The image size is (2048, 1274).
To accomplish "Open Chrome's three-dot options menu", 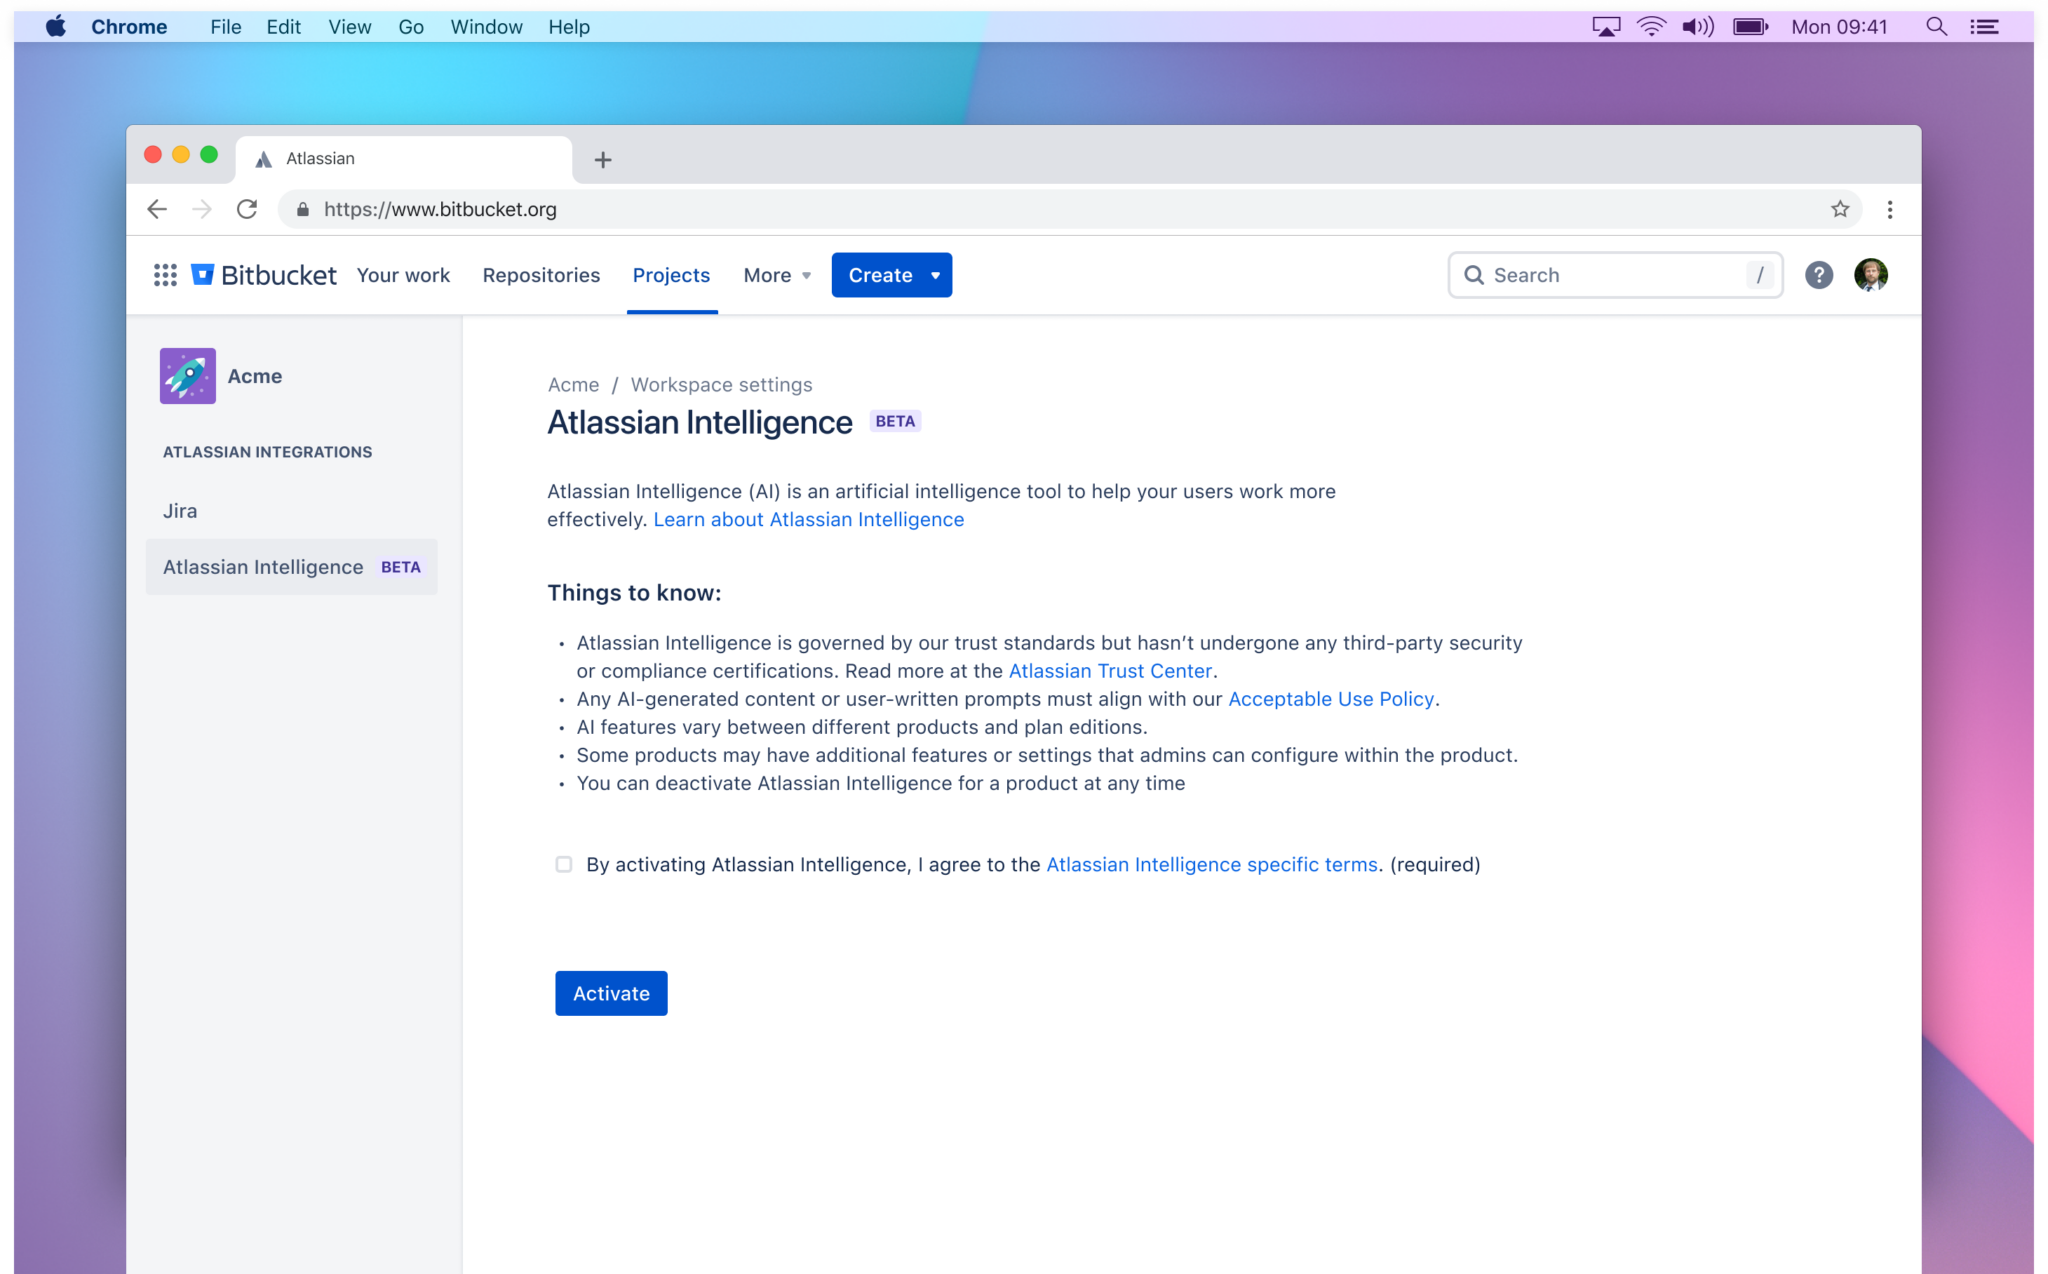I will [x=1890, y=209].
